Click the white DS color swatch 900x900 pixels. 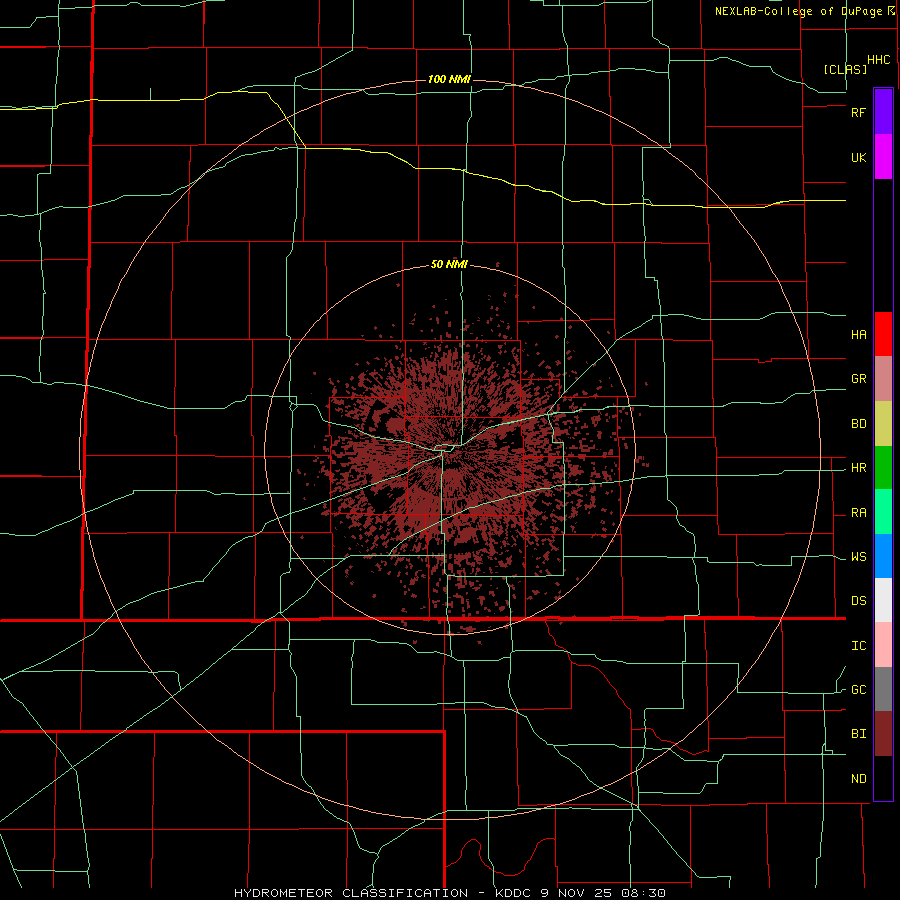point(883,600)
